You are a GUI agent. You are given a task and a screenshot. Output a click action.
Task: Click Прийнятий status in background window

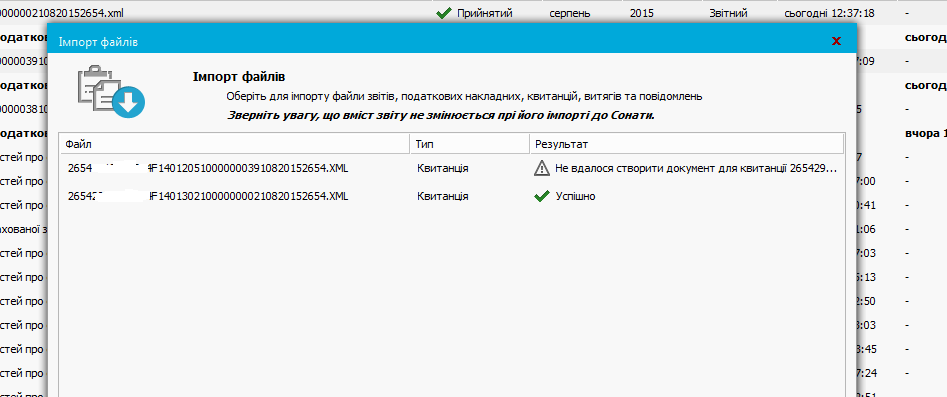[485, 13]
